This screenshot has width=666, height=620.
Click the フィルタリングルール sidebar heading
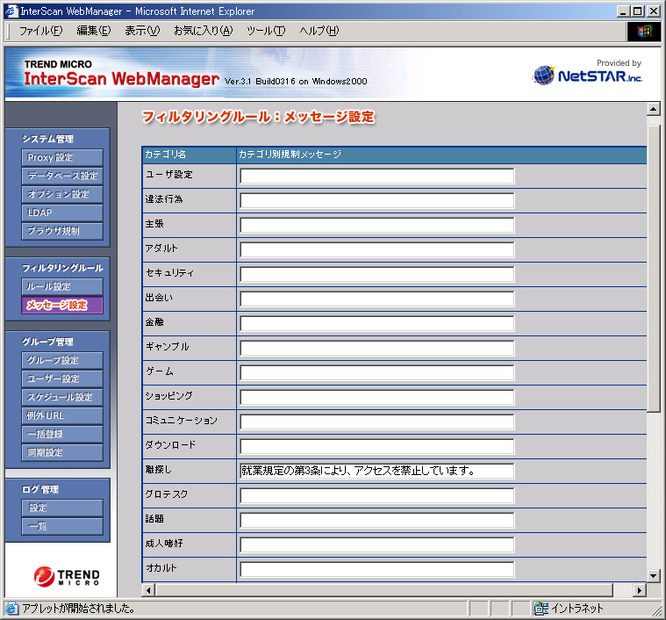pyautogui.click(x=62, y=268)
